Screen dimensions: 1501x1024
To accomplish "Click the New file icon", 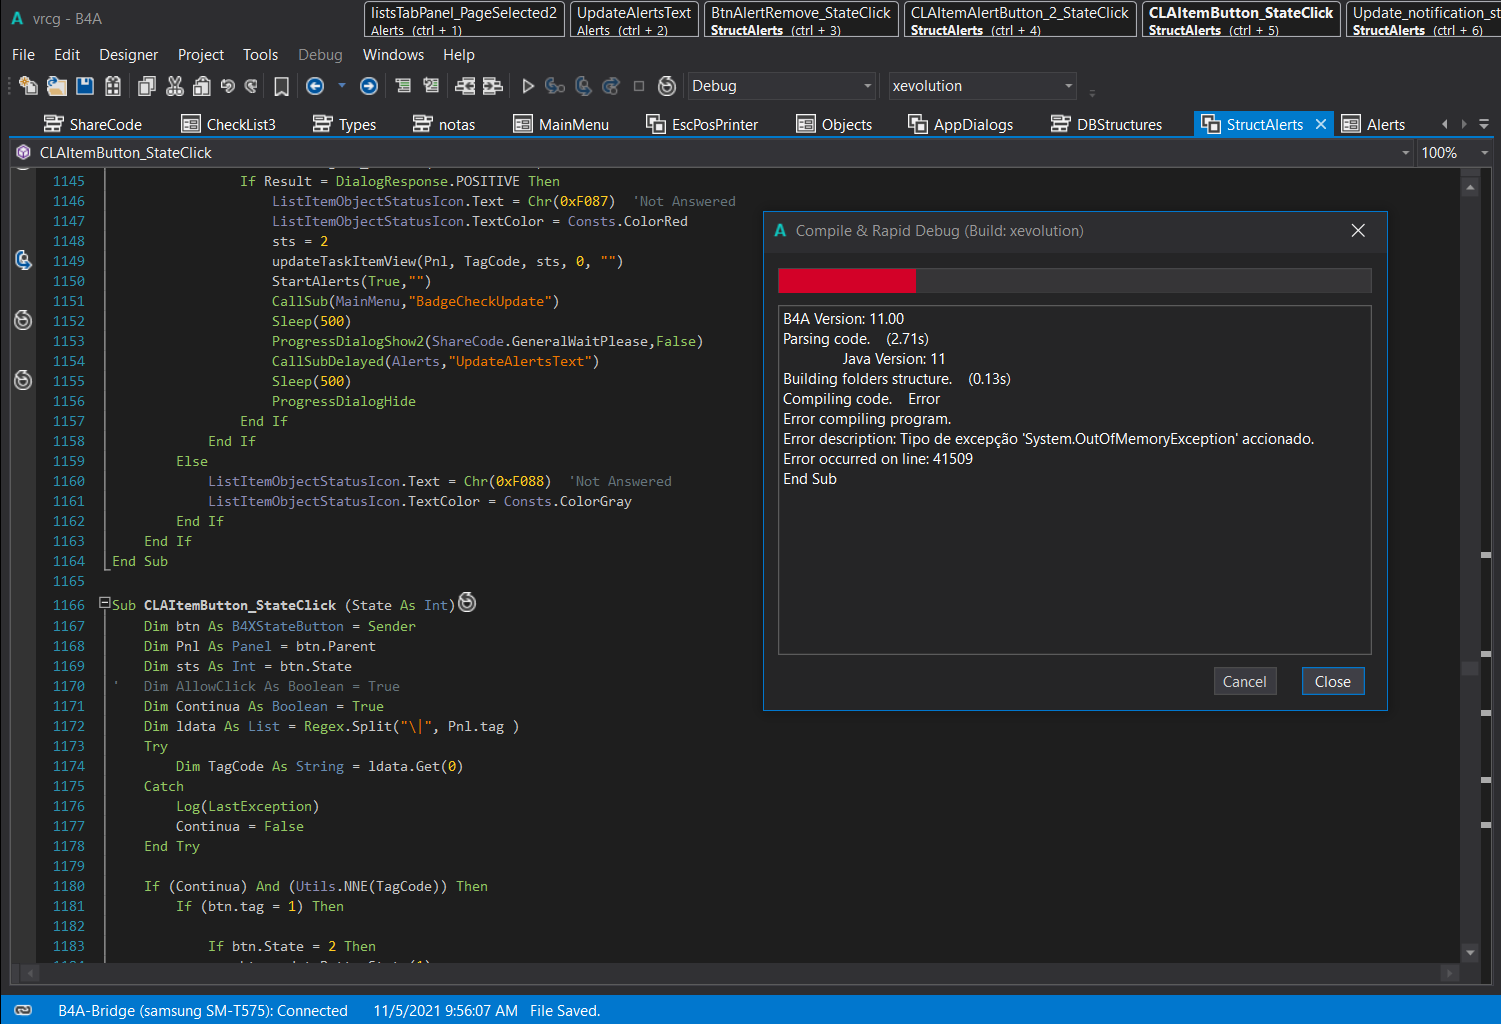I will point(28,86).
